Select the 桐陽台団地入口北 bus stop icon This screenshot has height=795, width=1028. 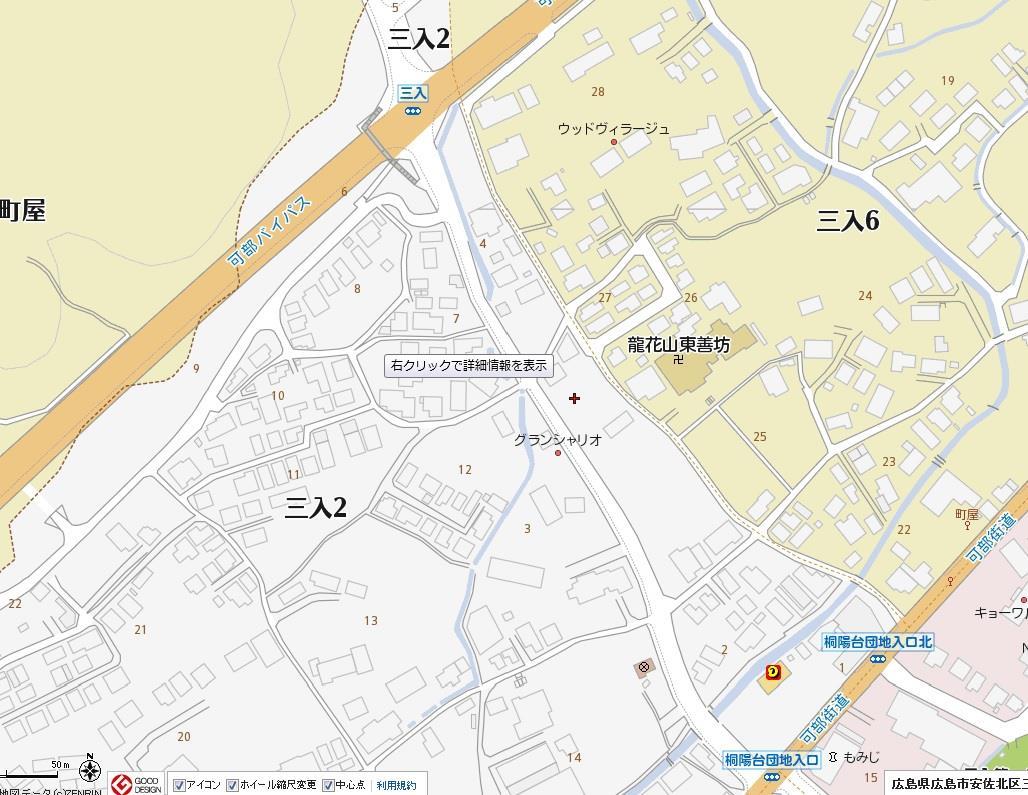coord(877,659)
